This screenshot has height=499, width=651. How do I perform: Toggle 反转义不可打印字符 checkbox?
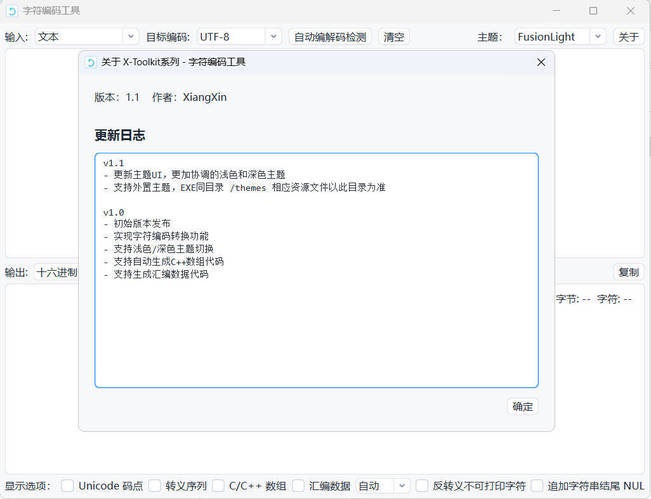[x=422, y=486]
